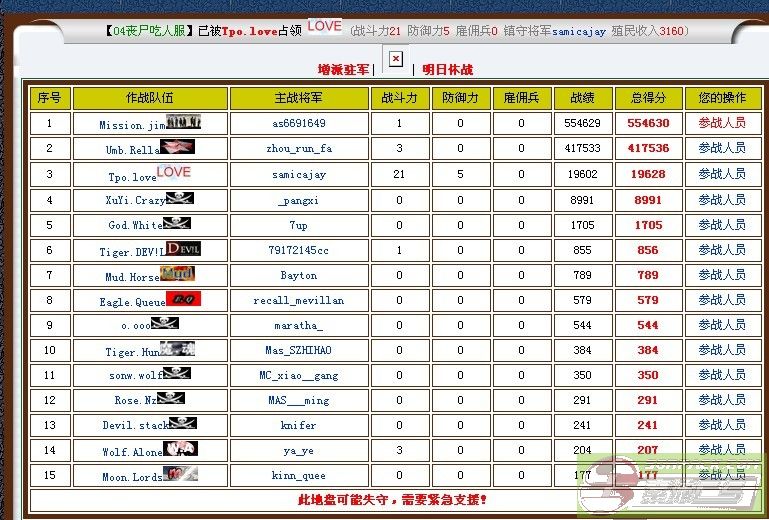Click the Mission.jim team badge icon
Screen dimensions: 769x520
(183, 122)
